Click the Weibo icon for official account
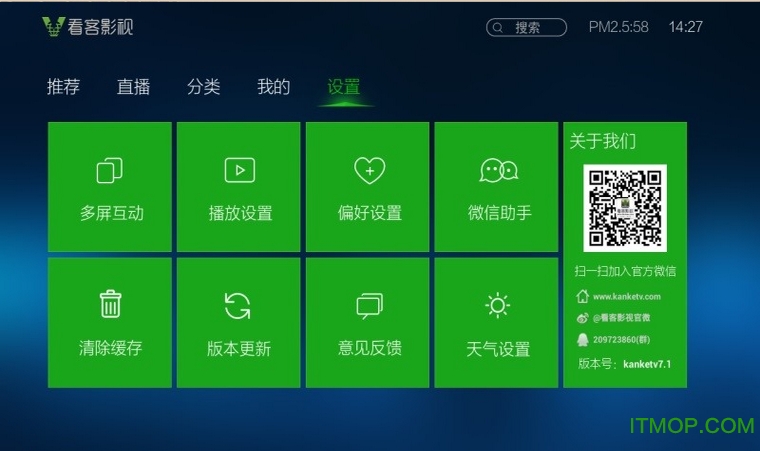The image size is (760, 451). (582, 318)
